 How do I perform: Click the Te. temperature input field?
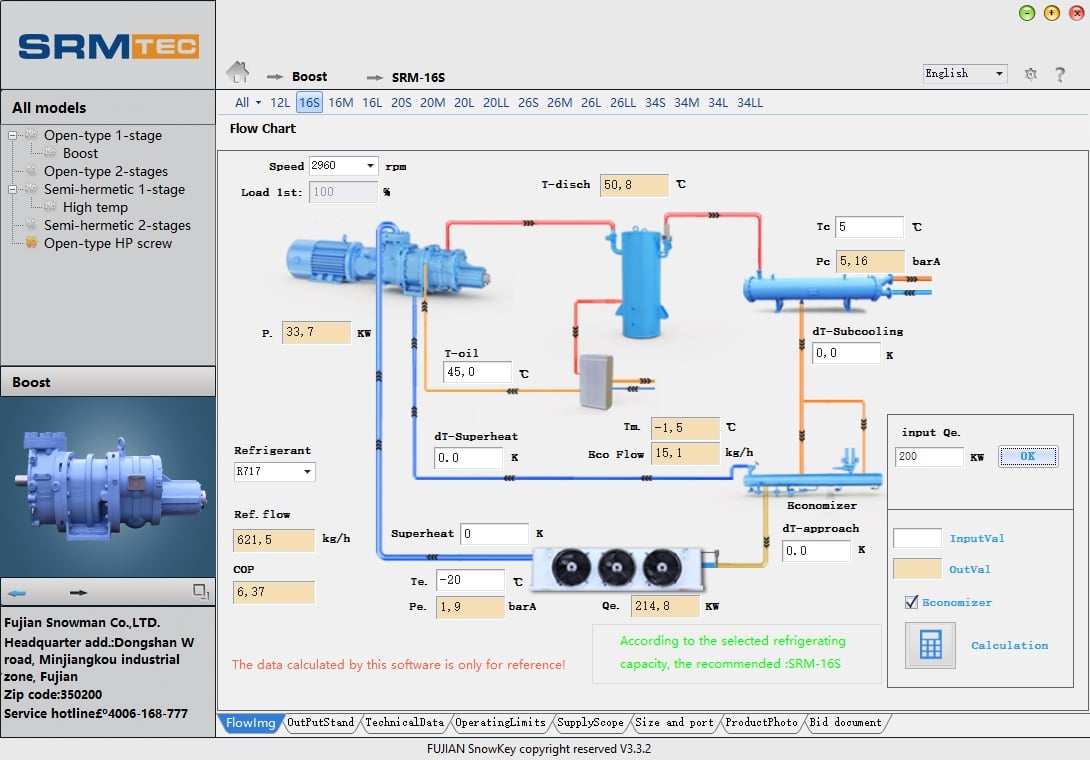tap(470, 580)
